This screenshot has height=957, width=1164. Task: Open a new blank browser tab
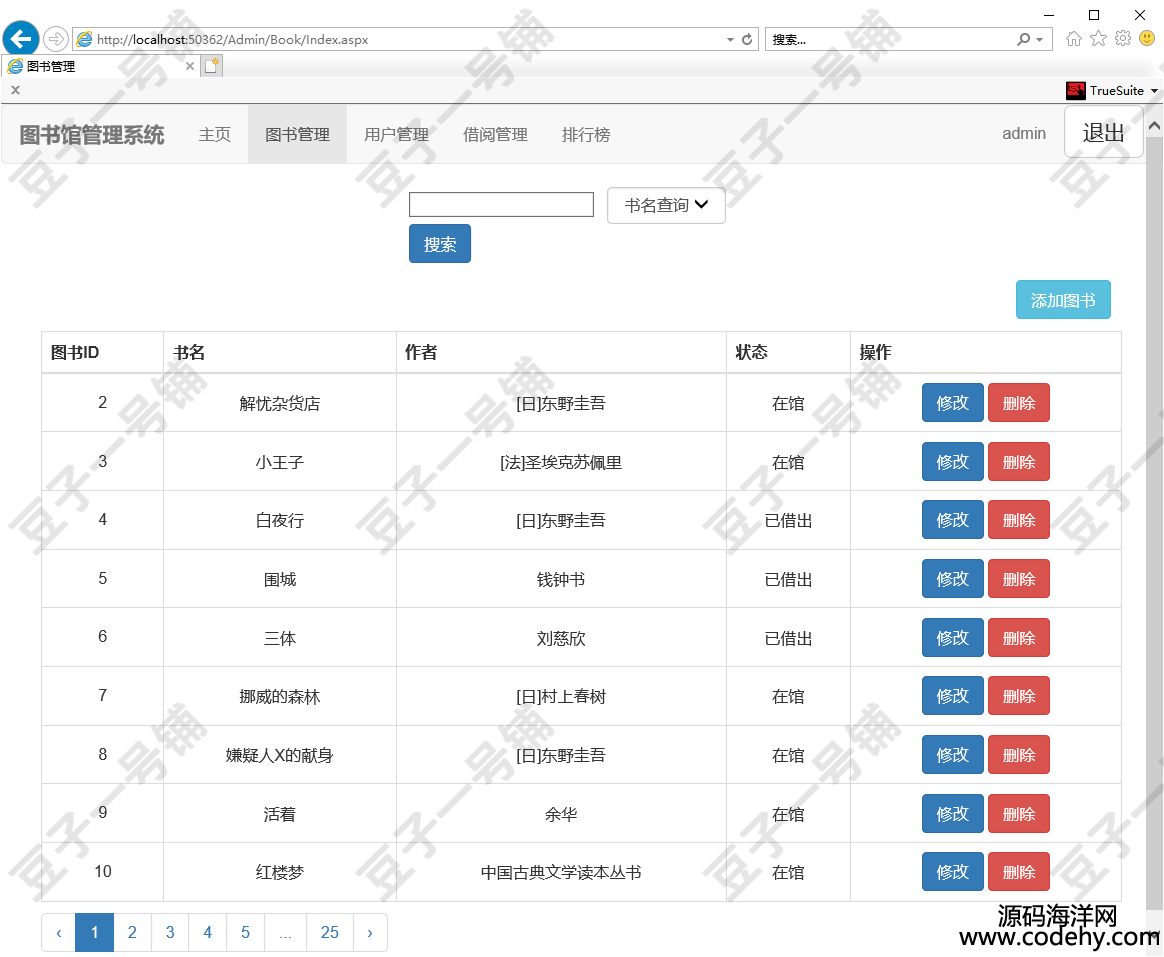pos(211,66)
